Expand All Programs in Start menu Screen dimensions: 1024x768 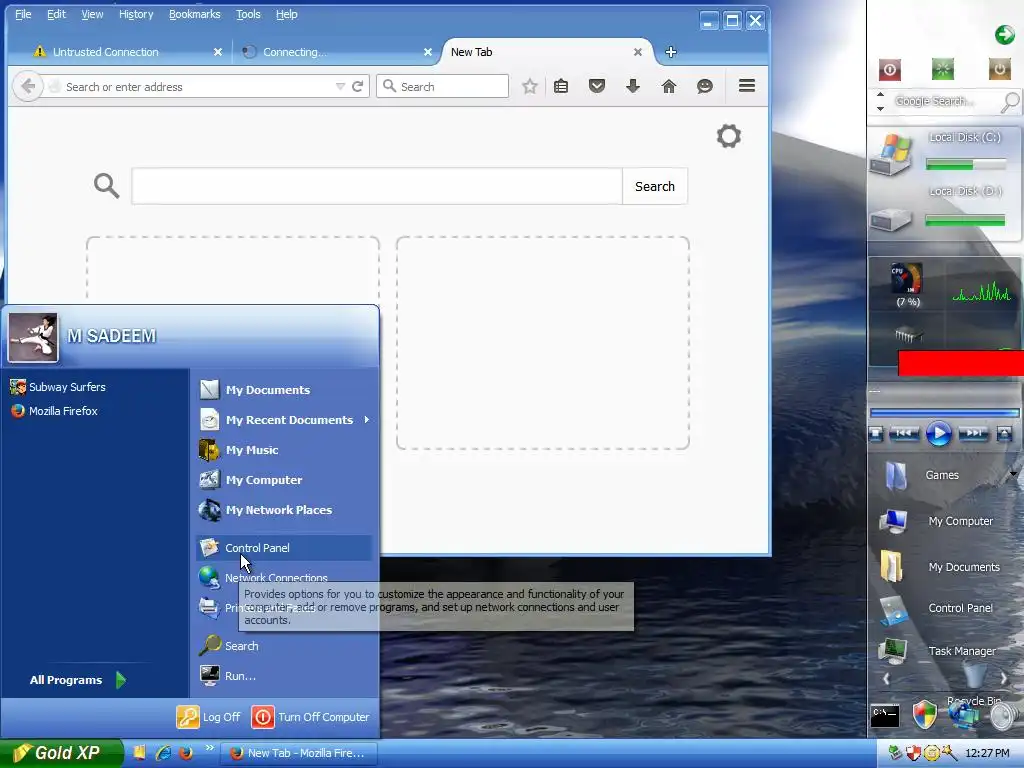pyautogui.click(x=77, y=680)
